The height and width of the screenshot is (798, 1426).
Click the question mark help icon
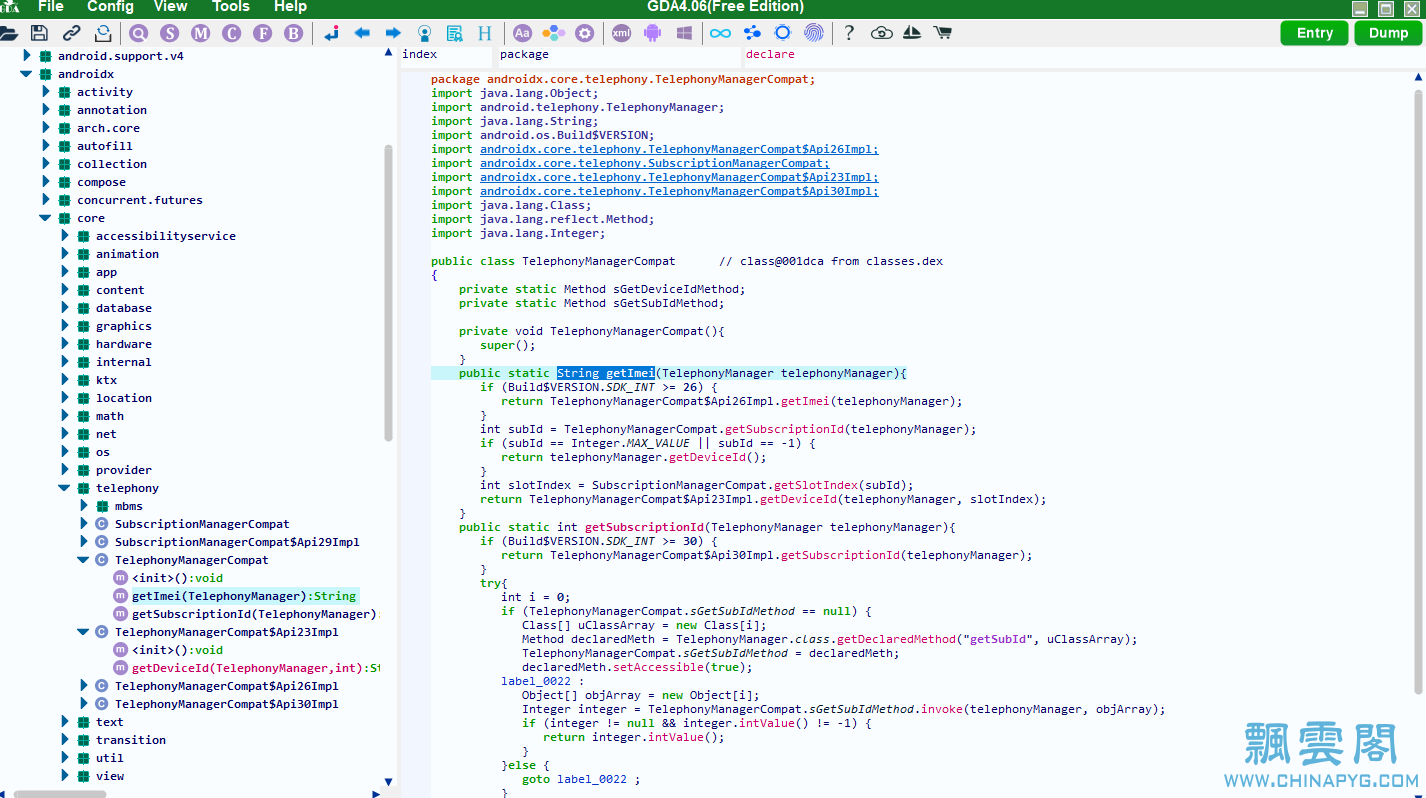tap(849, 33)
